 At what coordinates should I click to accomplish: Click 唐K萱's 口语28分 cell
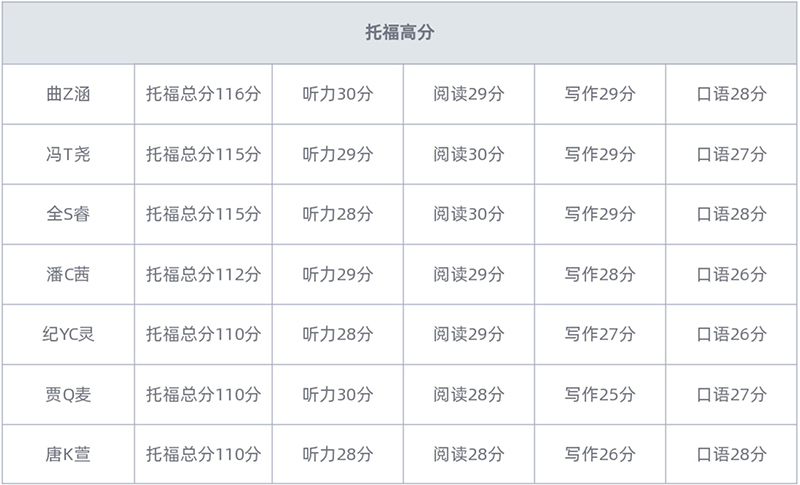[732, 454]
